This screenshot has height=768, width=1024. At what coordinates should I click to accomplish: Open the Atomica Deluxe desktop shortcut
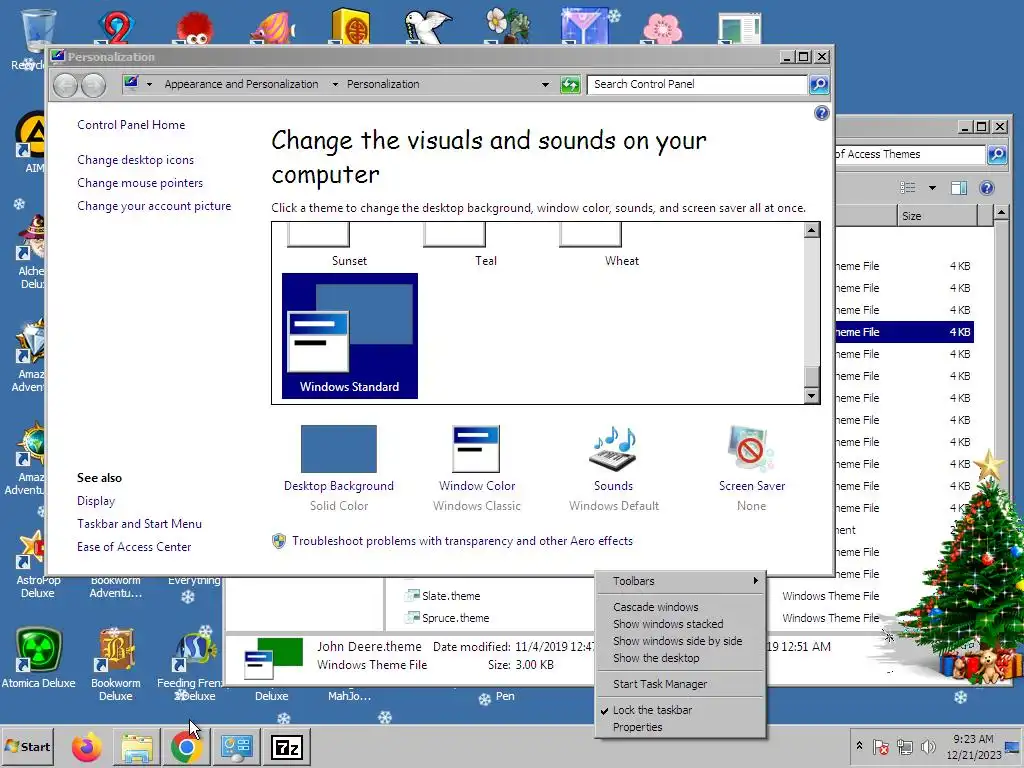38,658
